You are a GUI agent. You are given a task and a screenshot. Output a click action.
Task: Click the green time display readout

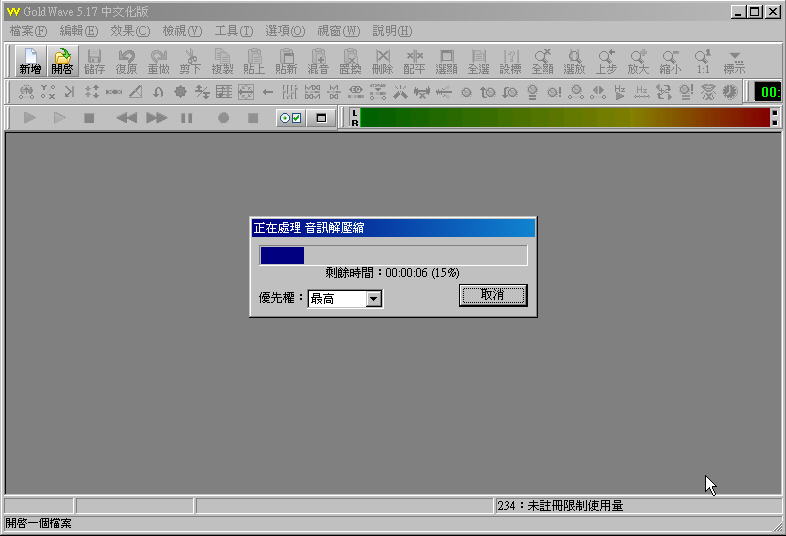768,92
